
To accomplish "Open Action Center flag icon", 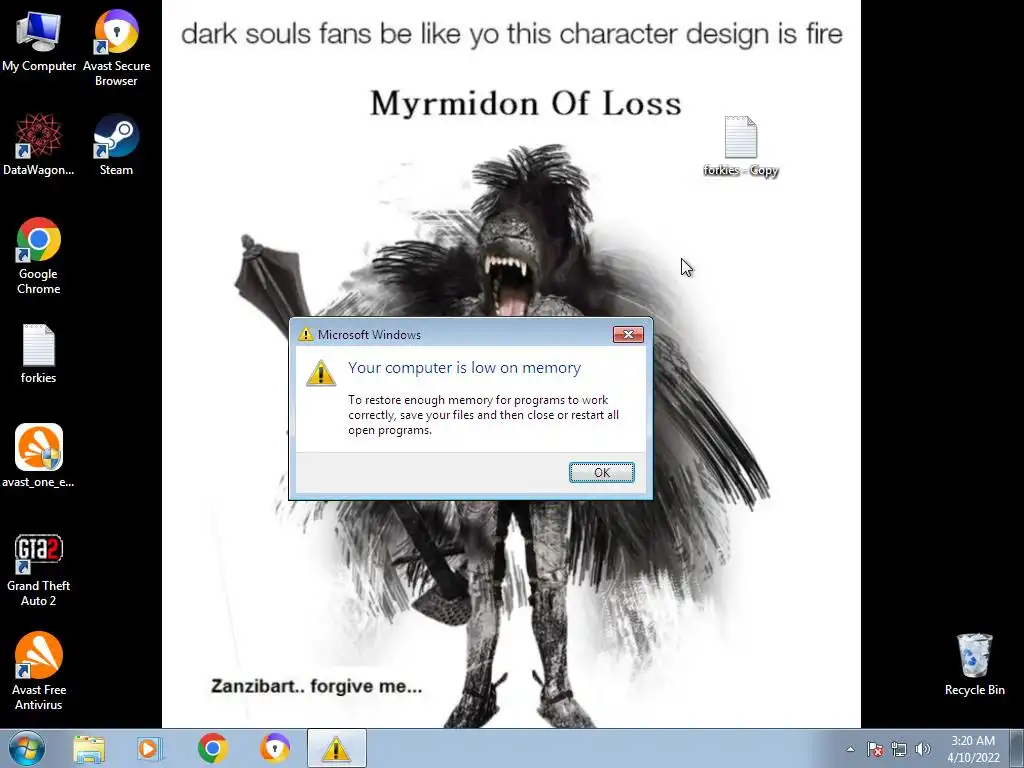I will click(875, 749).
